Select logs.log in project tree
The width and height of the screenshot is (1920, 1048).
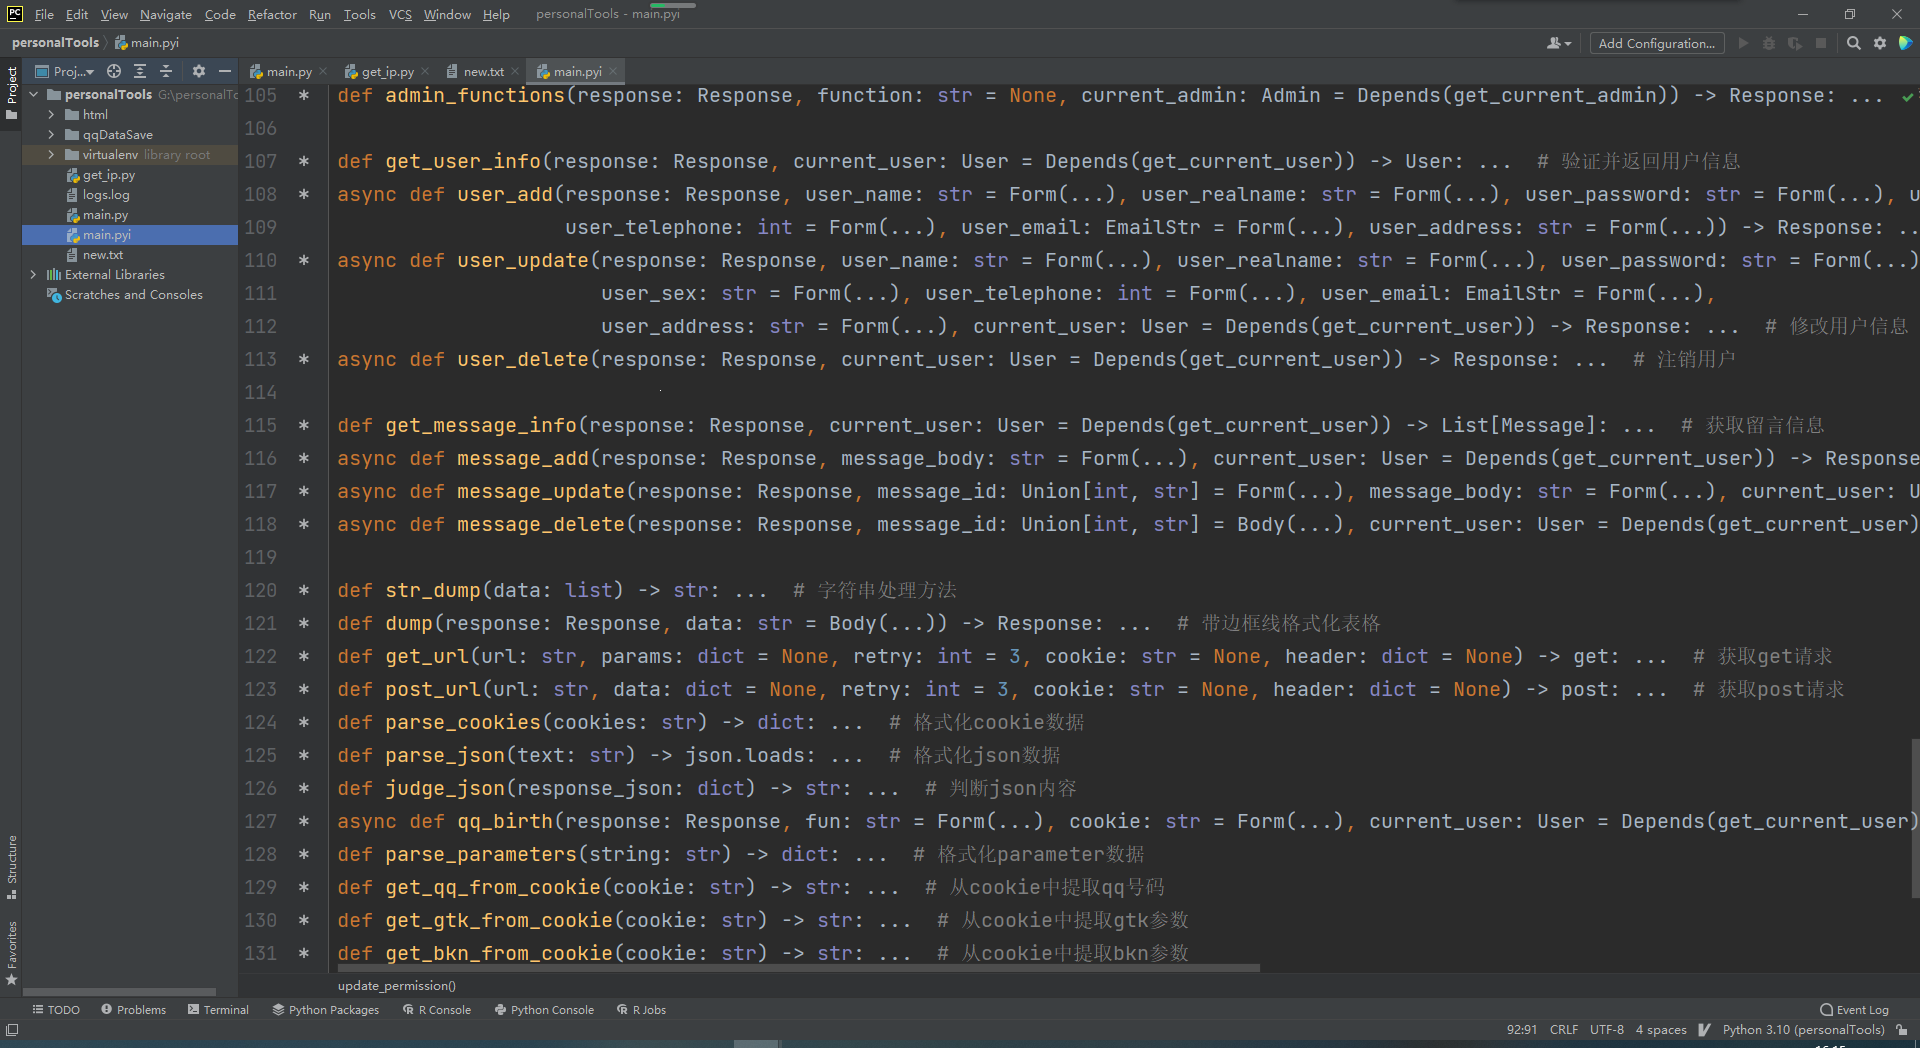pyautogui.click(x=106, y=195)
